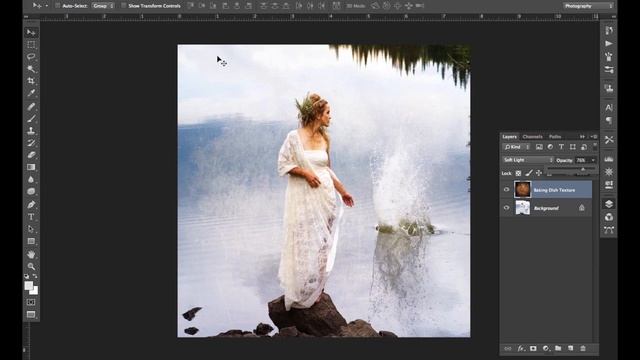The height and width of the screenshot is (360, 640).
Task: Select the Rectangular Marquee tool
Action: 31,44
